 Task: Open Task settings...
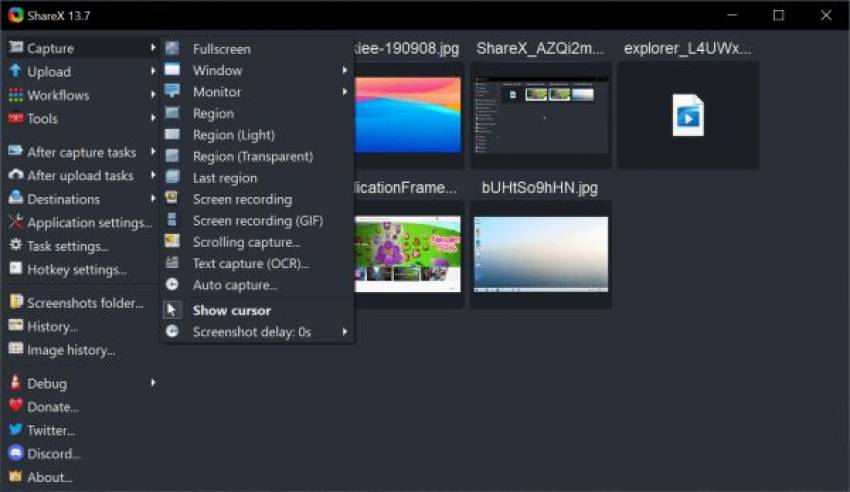coord(81,245)
